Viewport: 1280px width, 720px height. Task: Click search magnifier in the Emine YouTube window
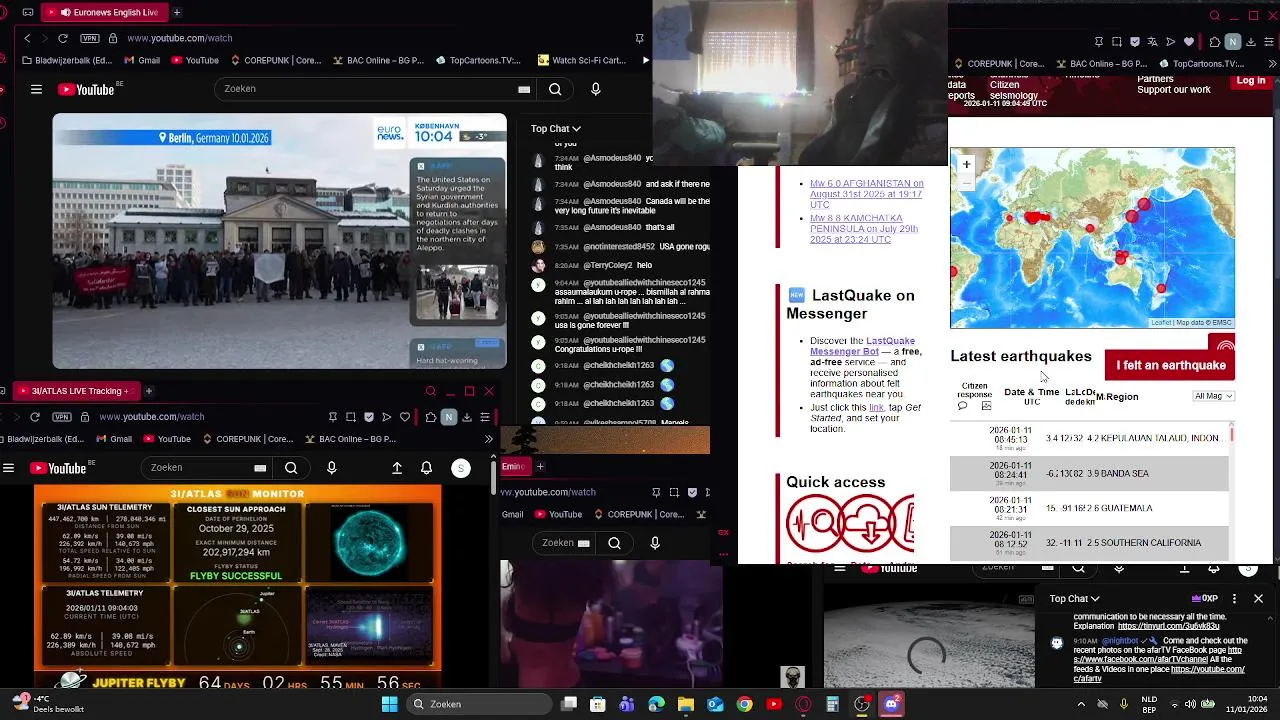coord(614,543)
